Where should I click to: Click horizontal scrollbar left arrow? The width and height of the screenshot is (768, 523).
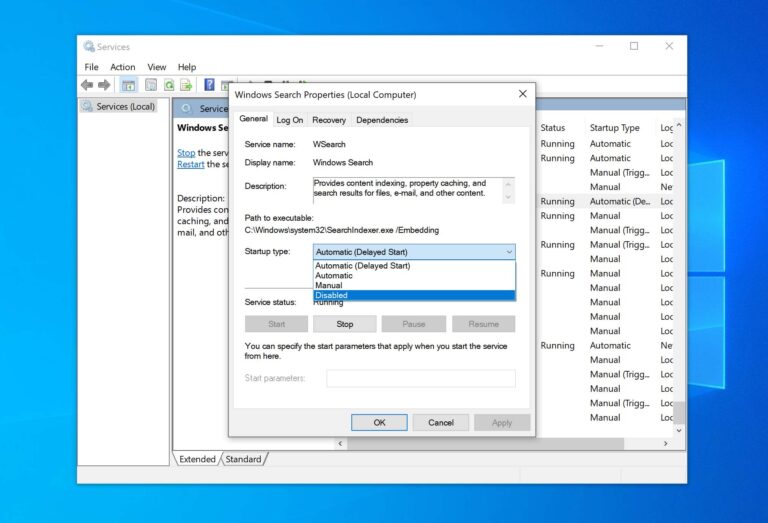(x=340, y=444)
